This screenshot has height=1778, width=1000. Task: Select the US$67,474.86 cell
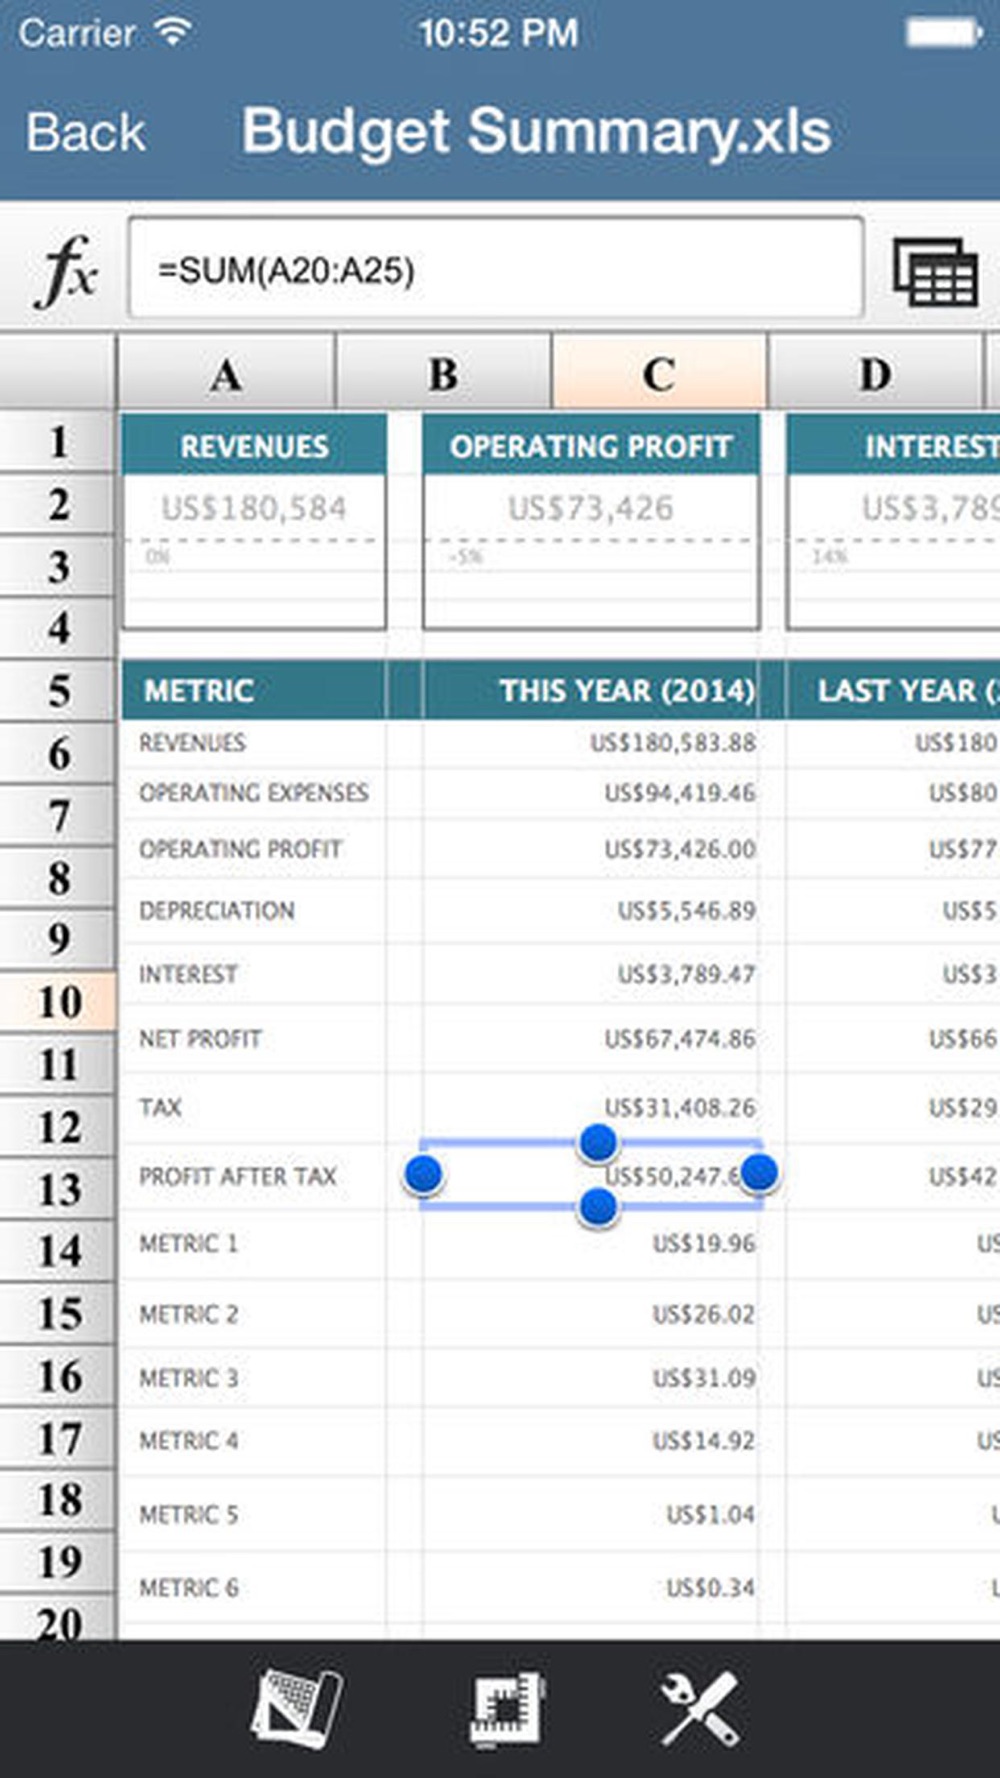591,1039
